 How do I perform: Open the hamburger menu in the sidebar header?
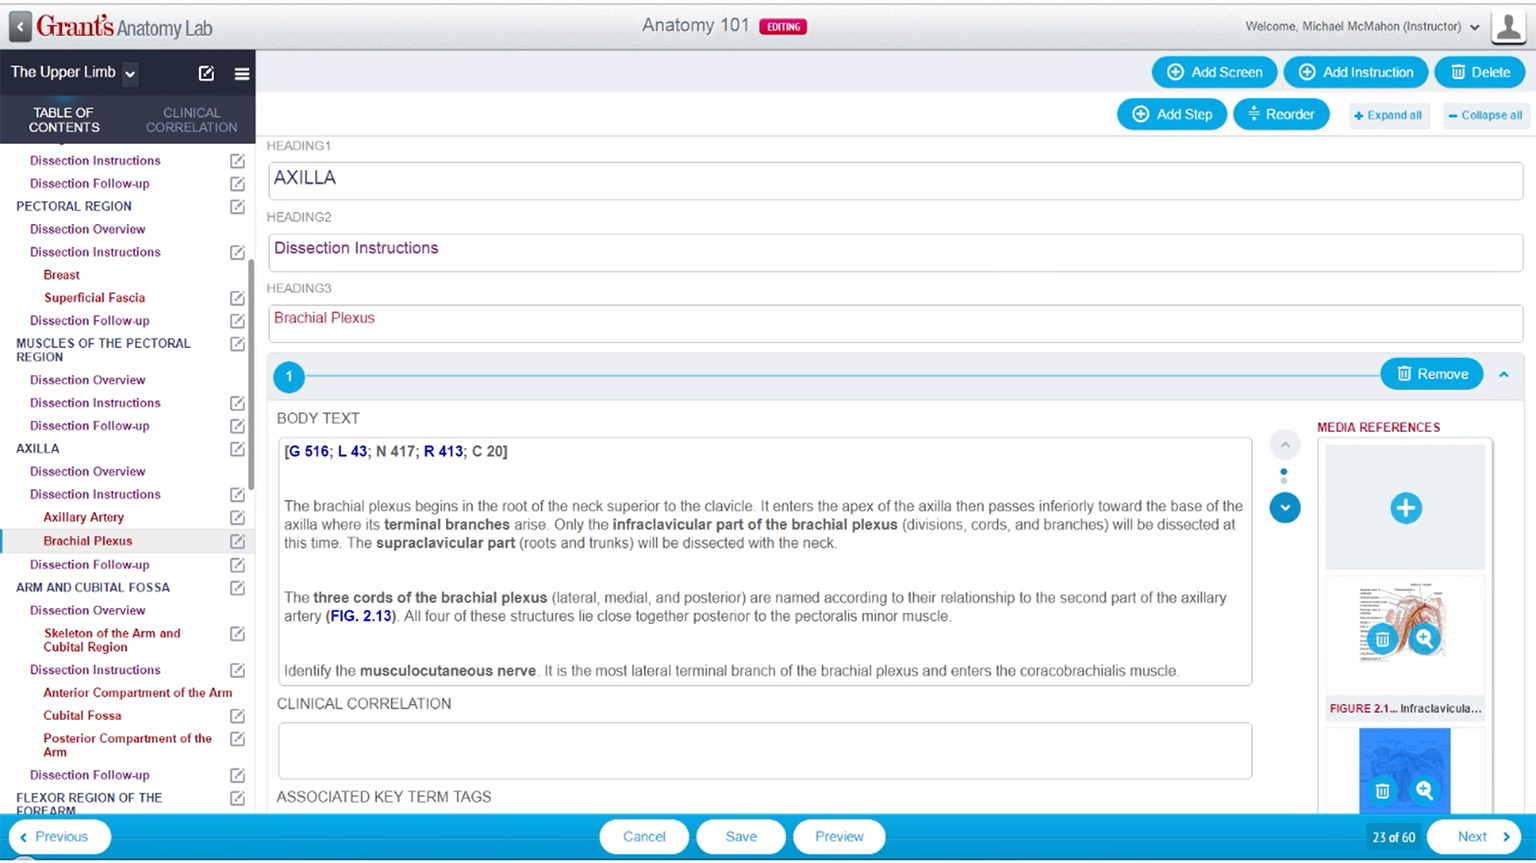(242, 73)
